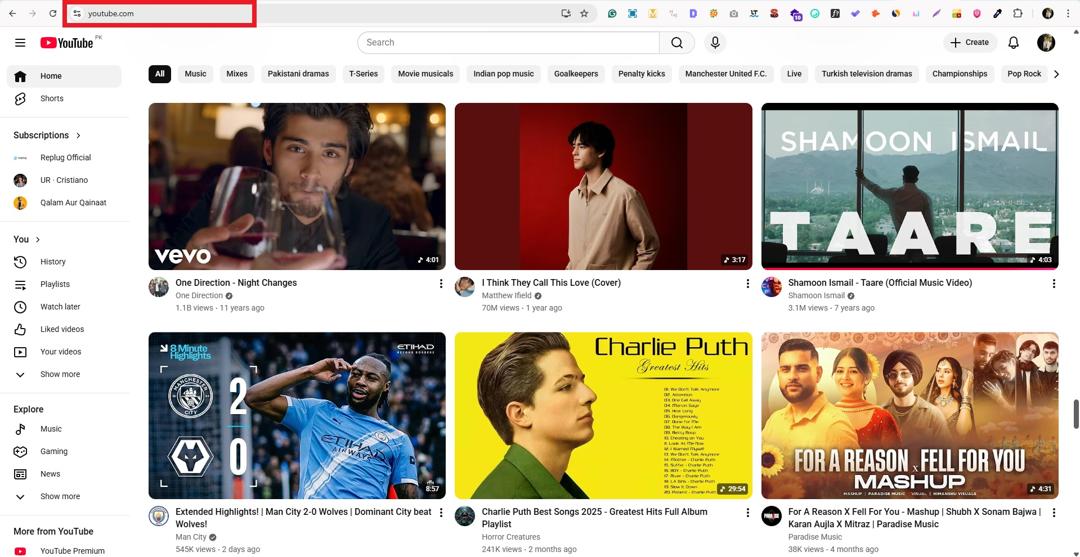Open the notifications bell
Image resolution: width=1080 pixels, height=557 pixels.
click(x=1013, y=43)
